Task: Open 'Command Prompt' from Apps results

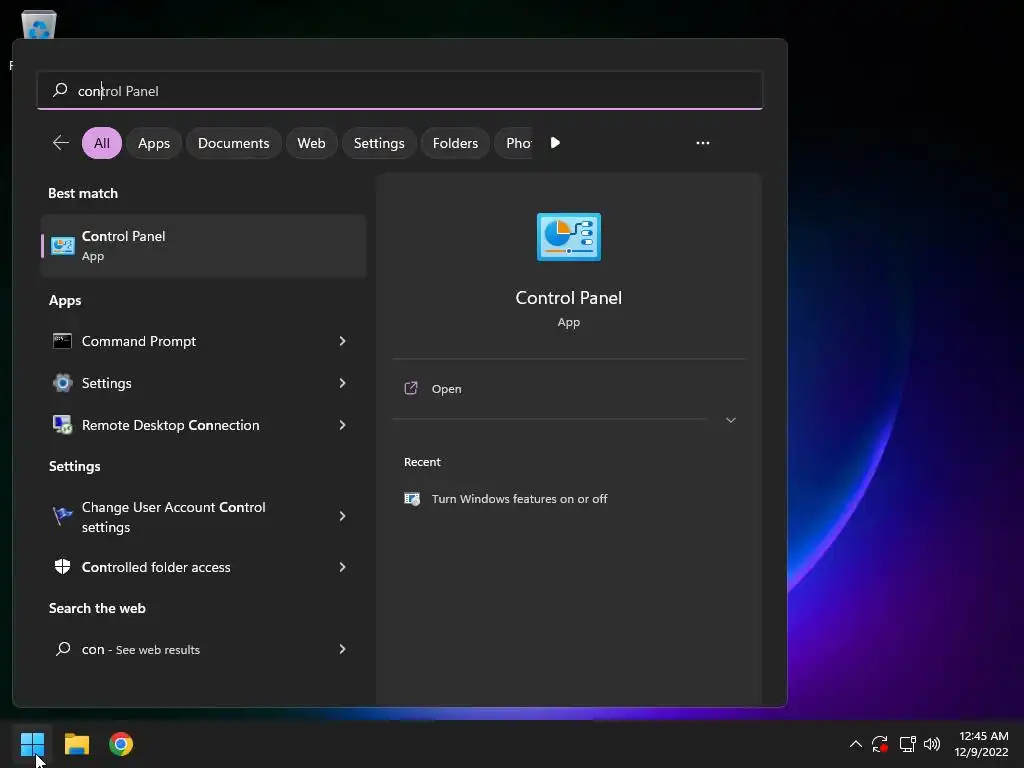Action: pos(138,341)
